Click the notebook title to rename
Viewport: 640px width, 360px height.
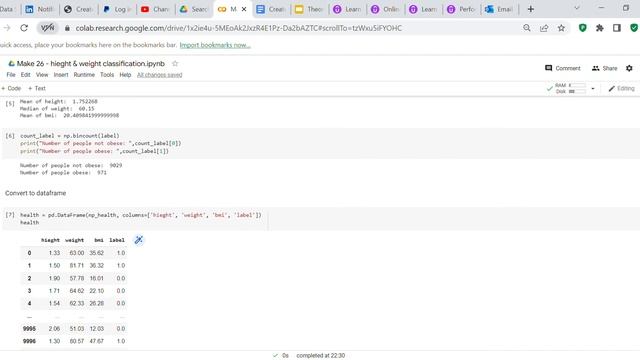[91, 63]
